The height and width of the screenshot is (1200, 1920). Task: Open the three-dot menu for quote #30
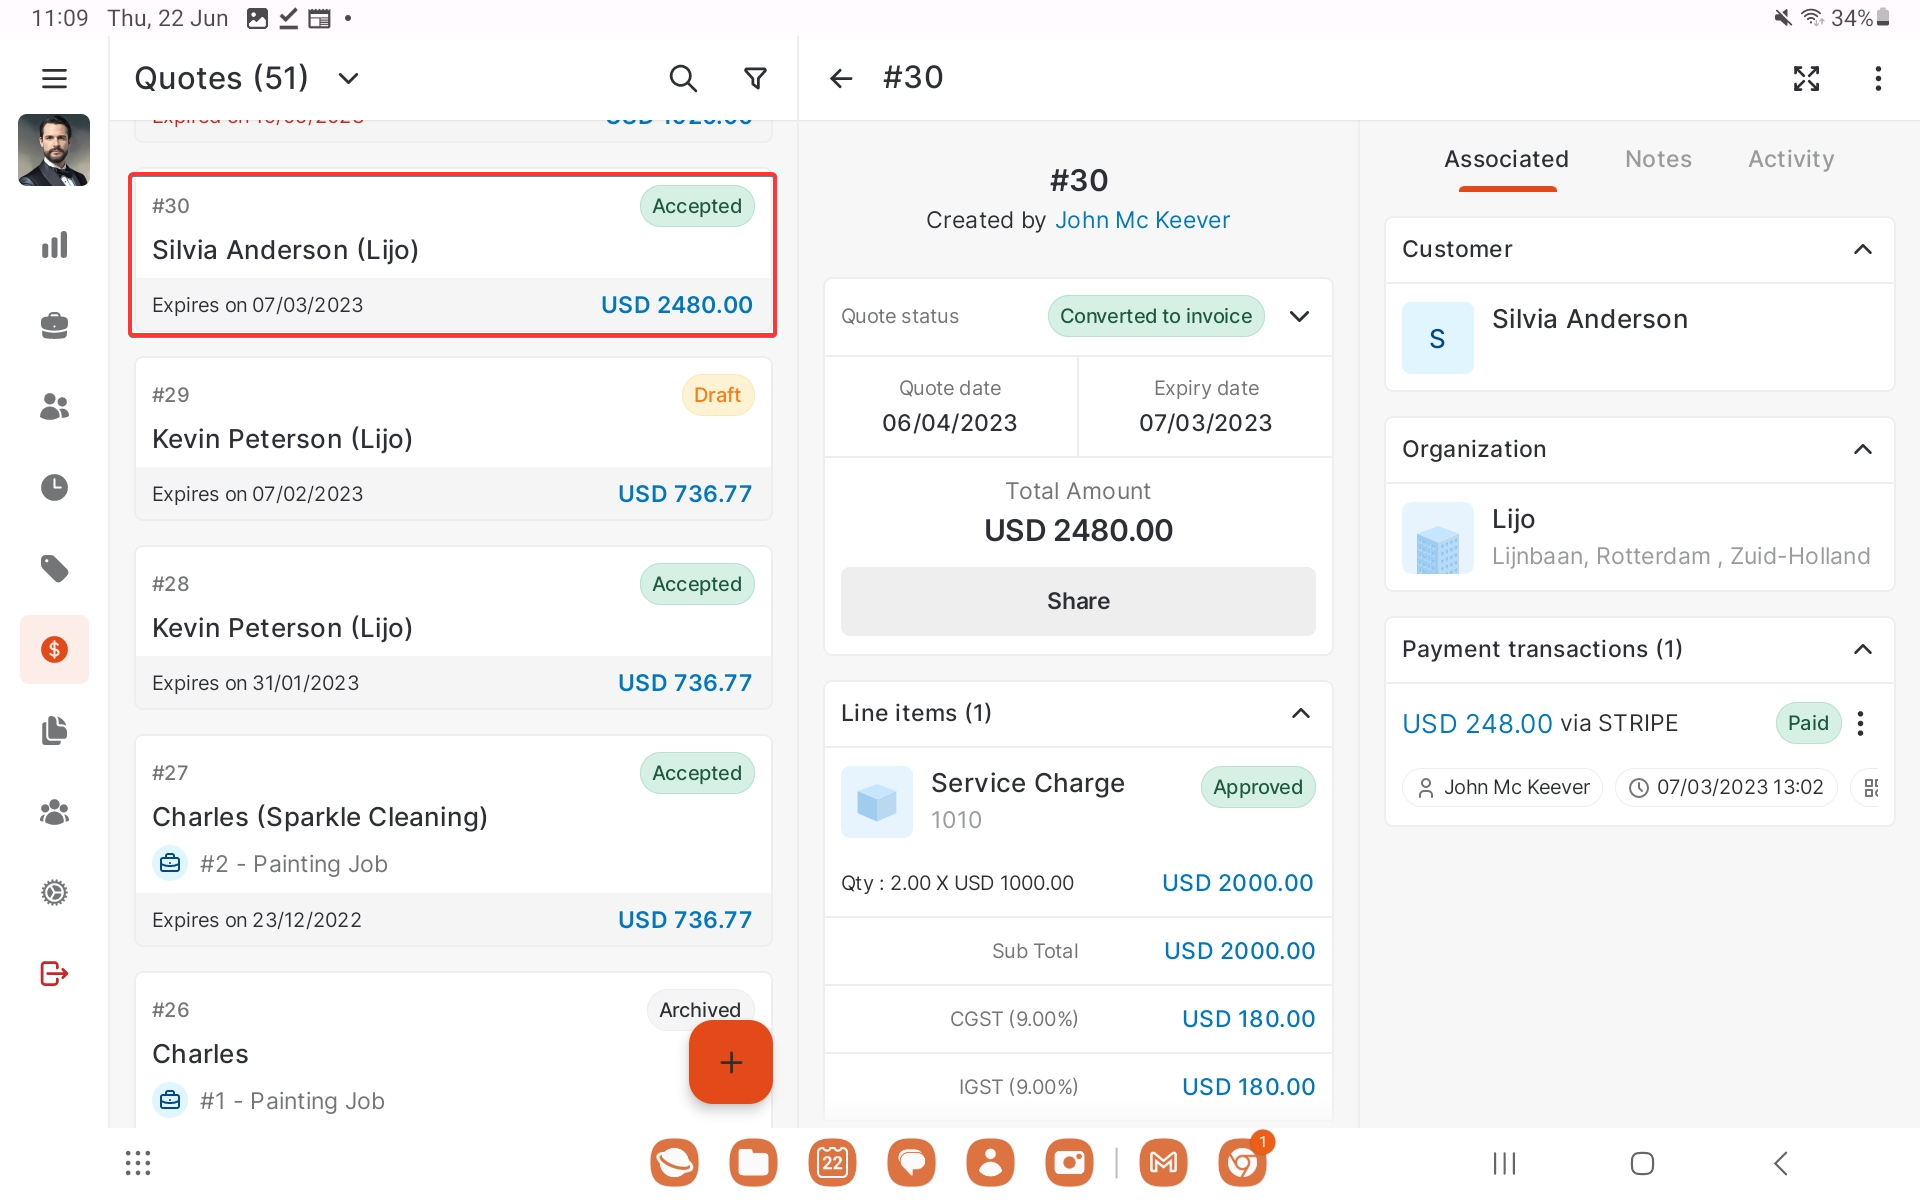click(x=1878, y=78)
